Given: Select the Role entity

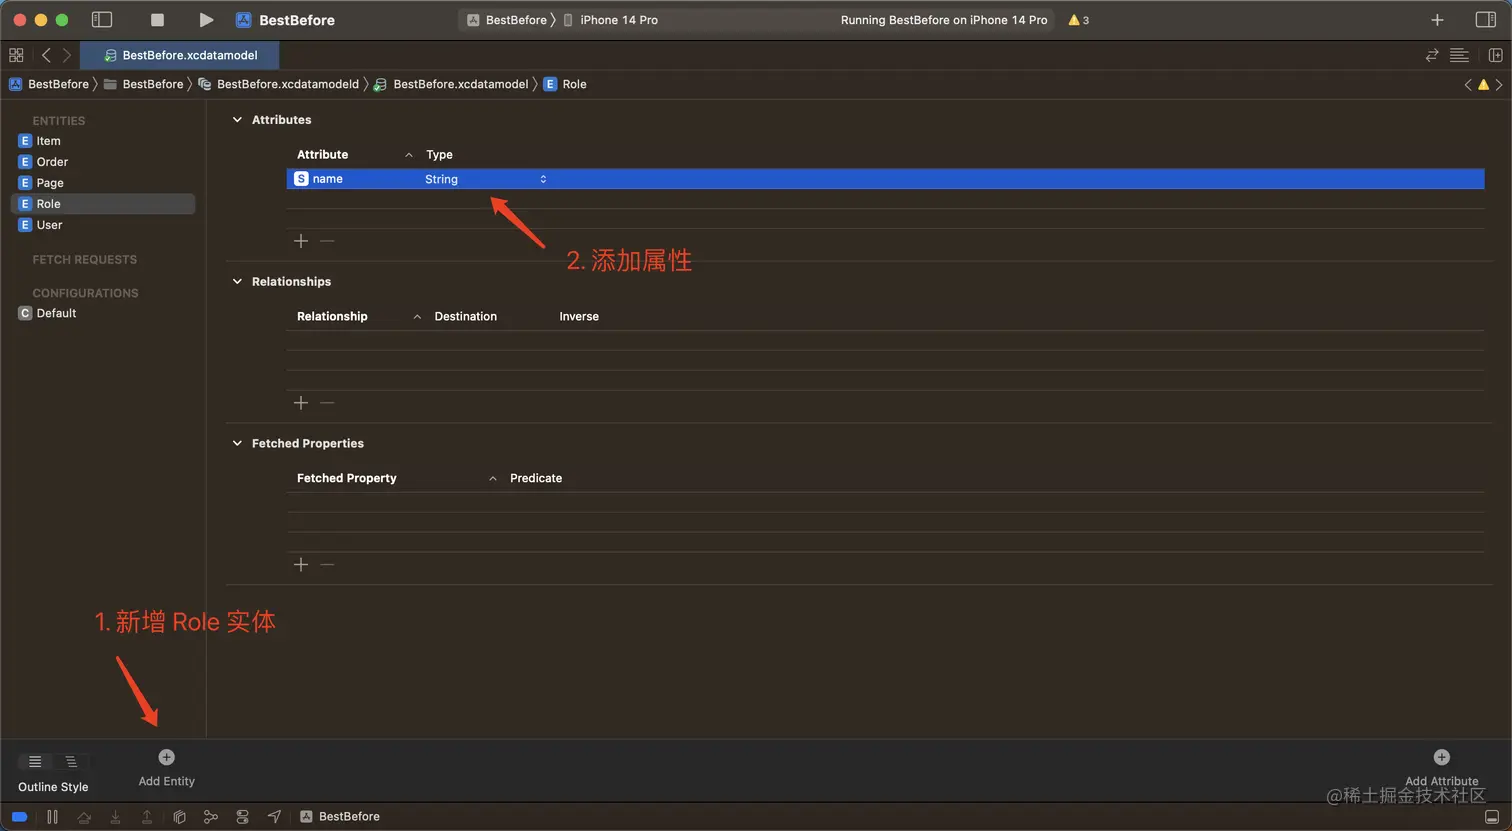Looking at the screenshot, I should 103,204.
